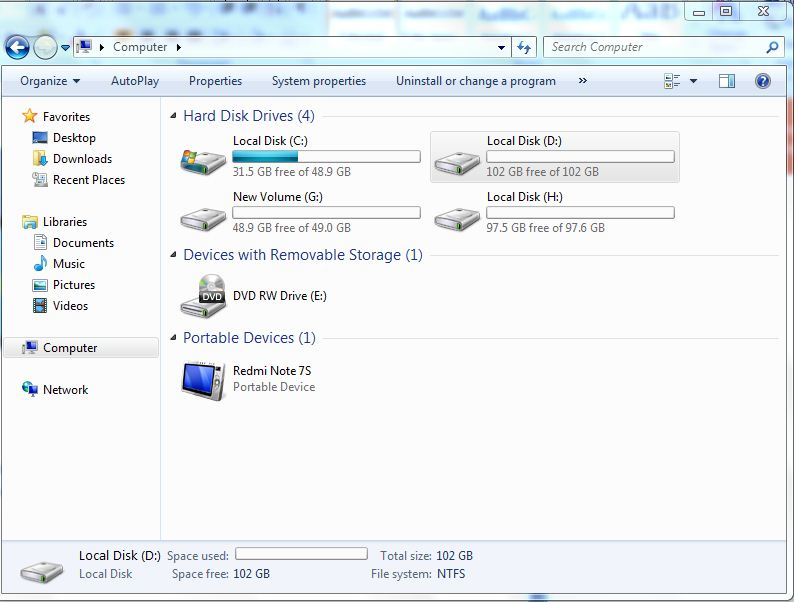The height and width of the screenshot is (602, 794).
Task: Open the Organize dropdown menu
Action: pos(49,81)
